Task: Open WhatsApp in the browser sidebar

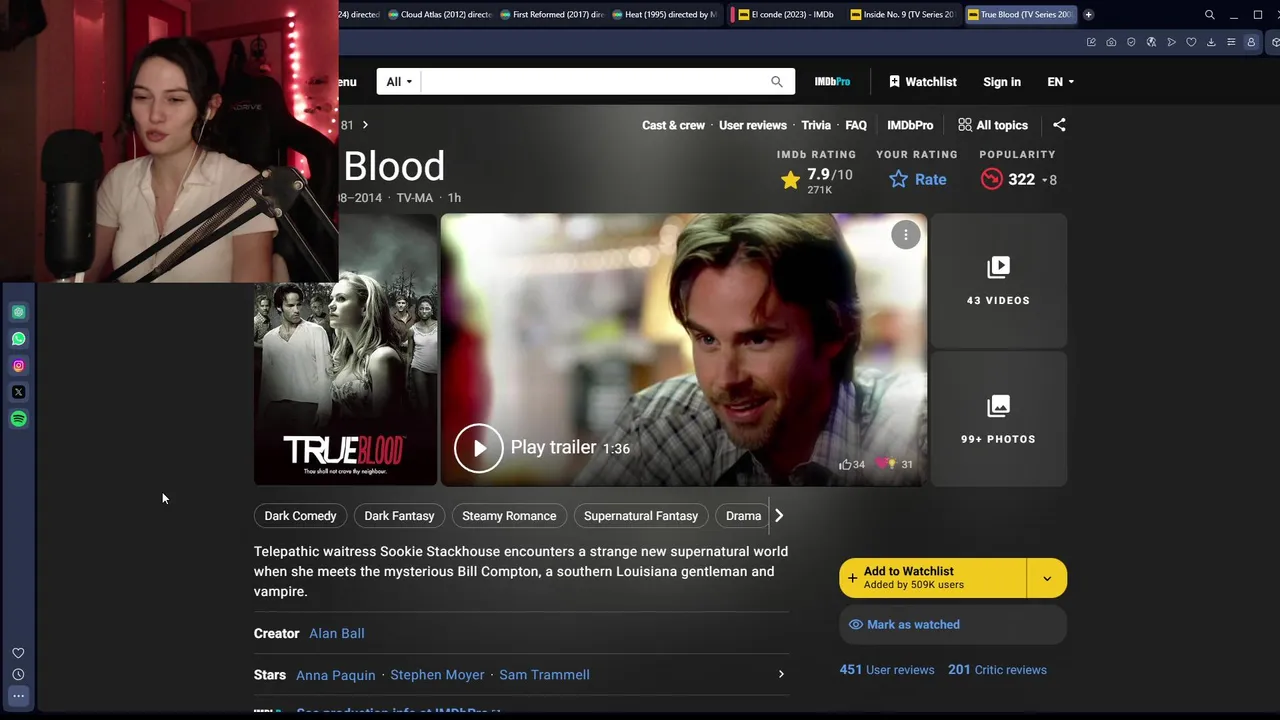Action: pyautogui.click(x=18, y=339)
